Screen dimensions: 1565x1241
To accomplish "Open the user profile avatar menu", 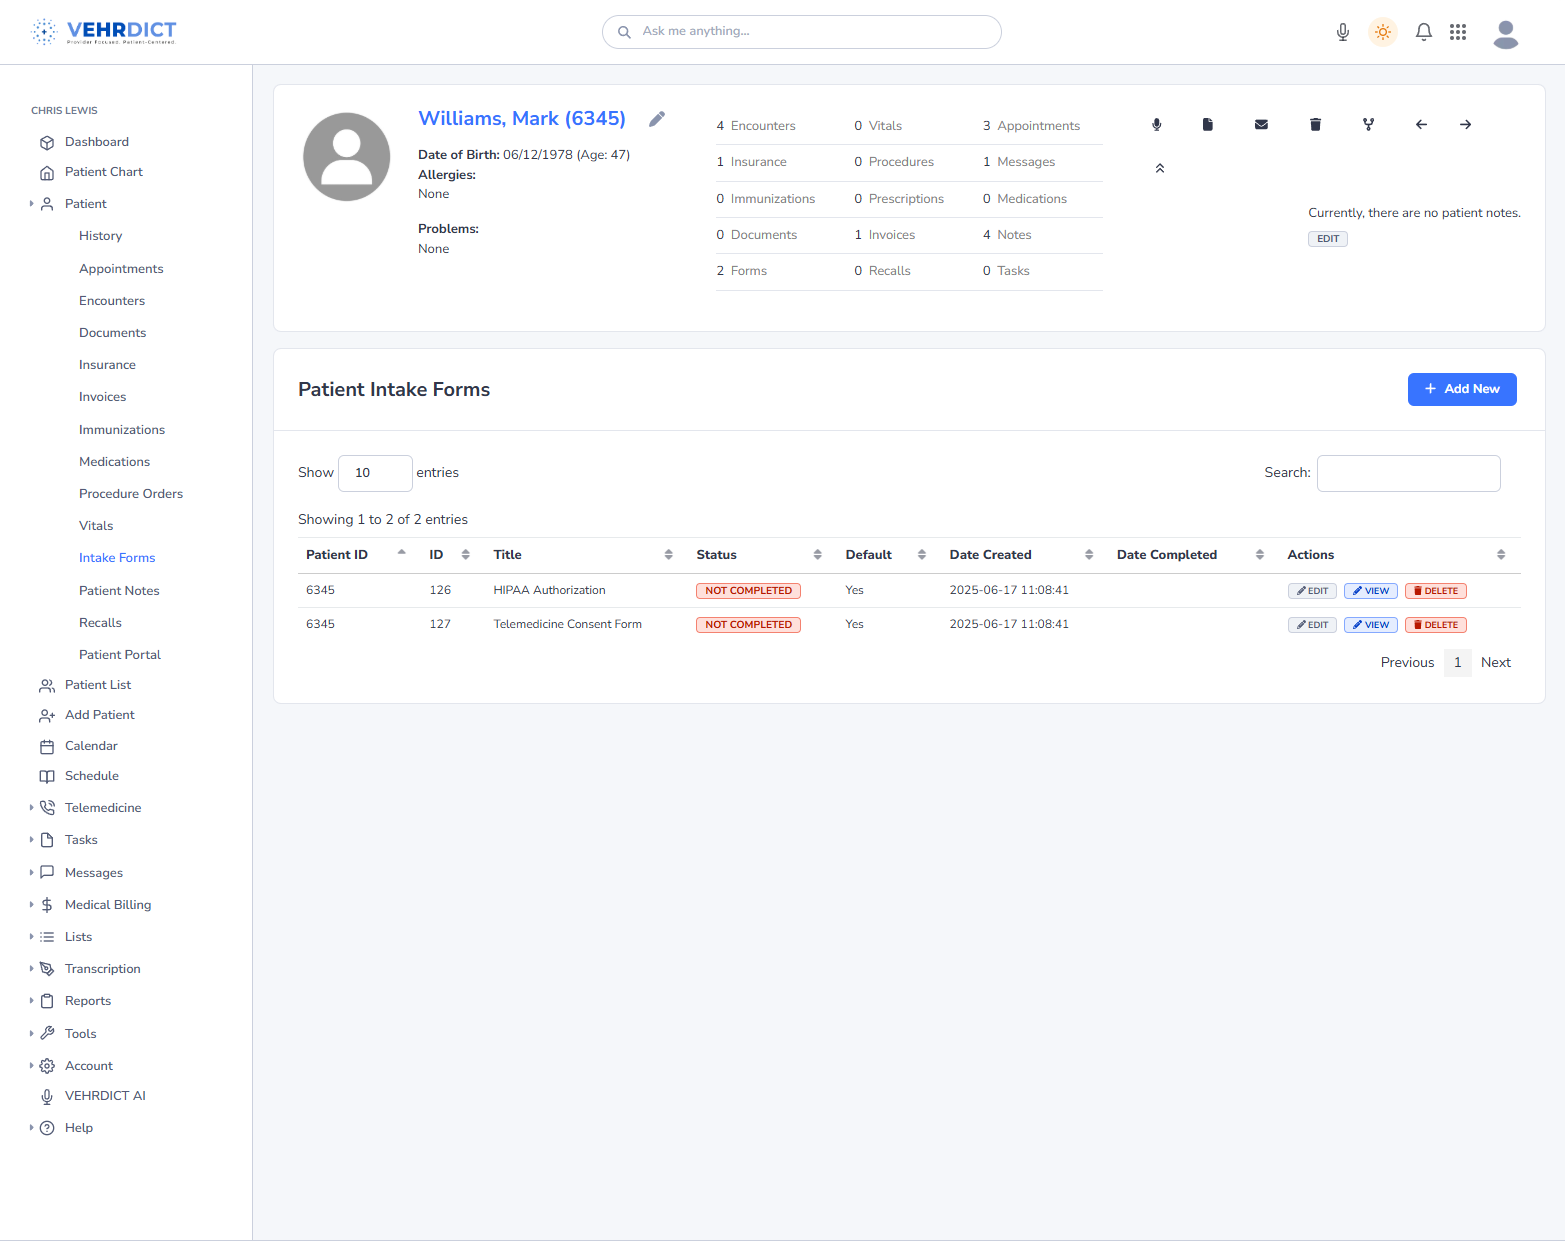I will (x=1506, y=34).
